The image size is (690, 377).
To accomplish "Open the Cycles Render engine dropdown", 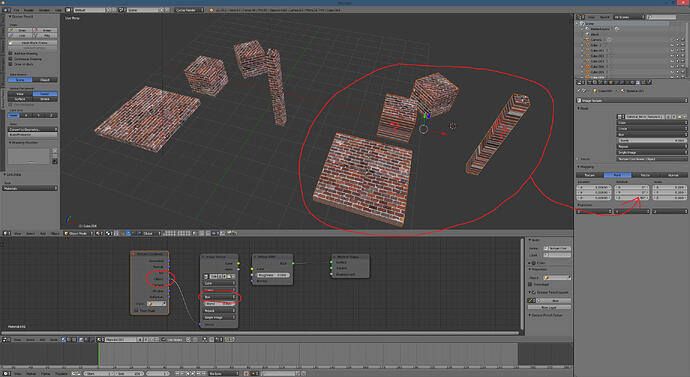I will [189, 10].
